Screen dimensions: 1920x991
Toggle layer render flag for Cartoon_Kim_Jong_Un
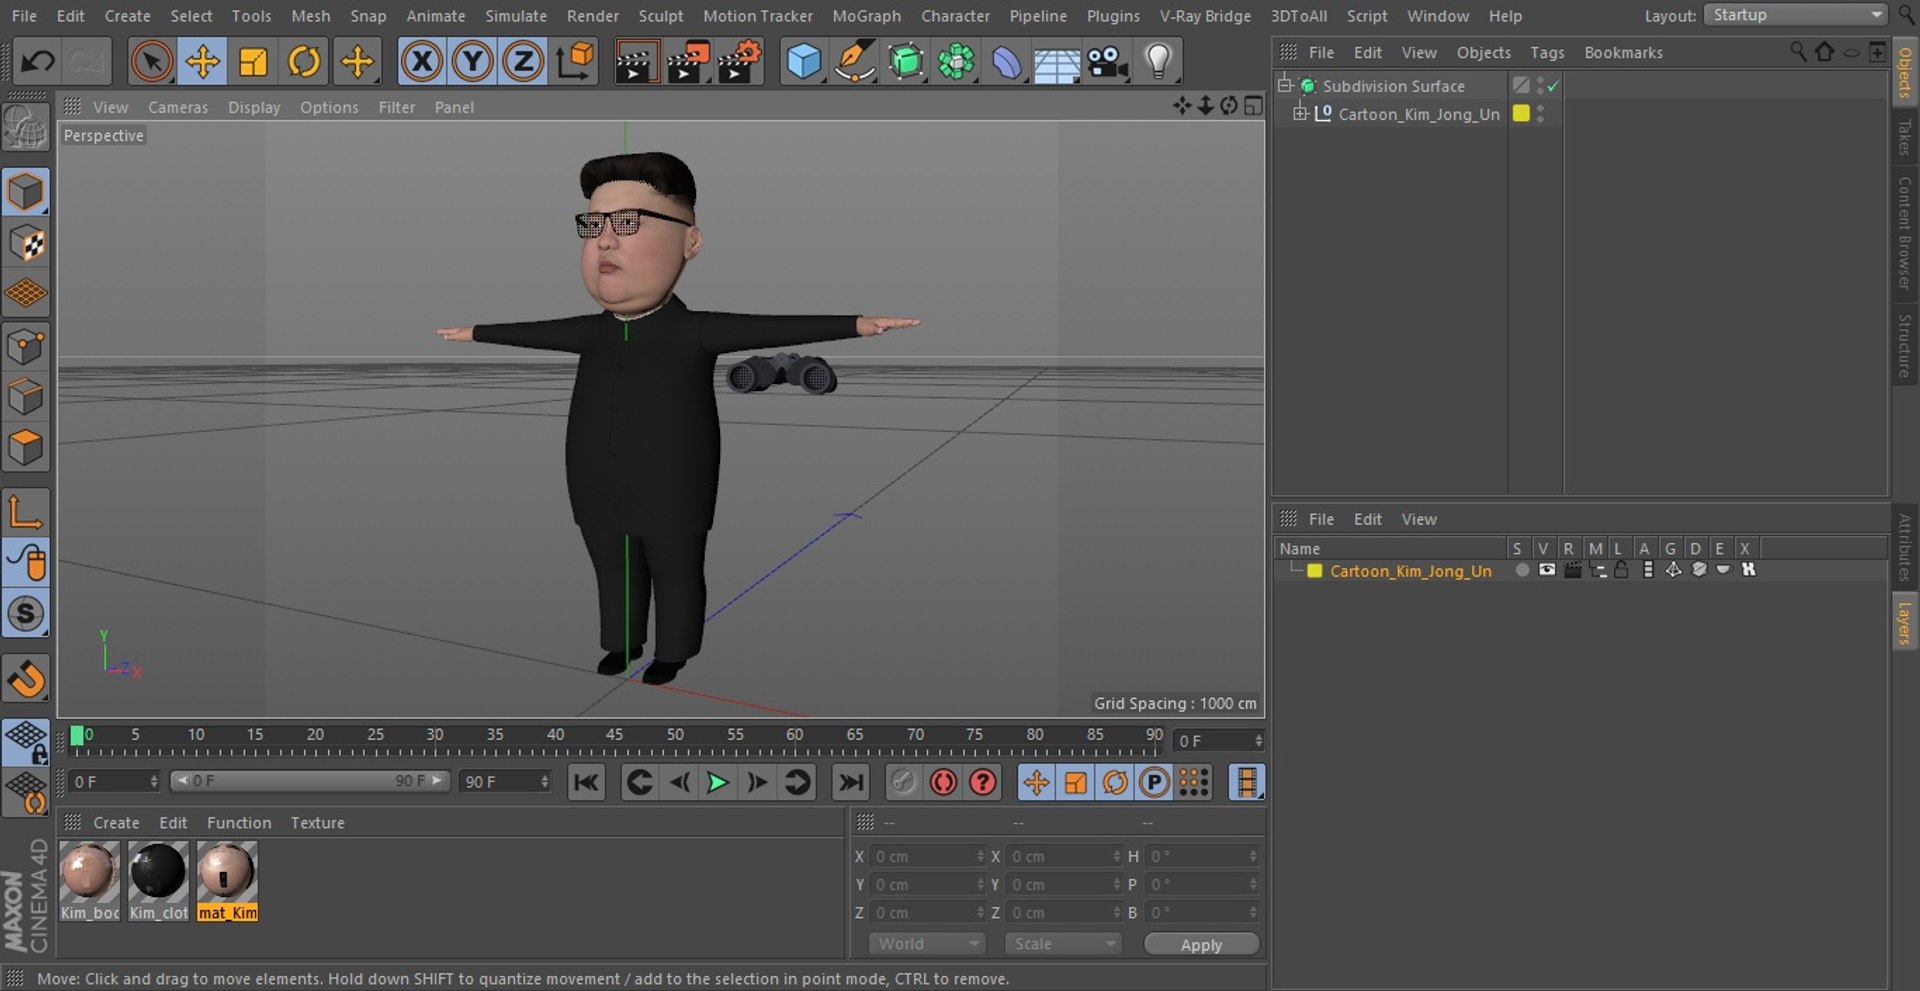(1572, 570)
